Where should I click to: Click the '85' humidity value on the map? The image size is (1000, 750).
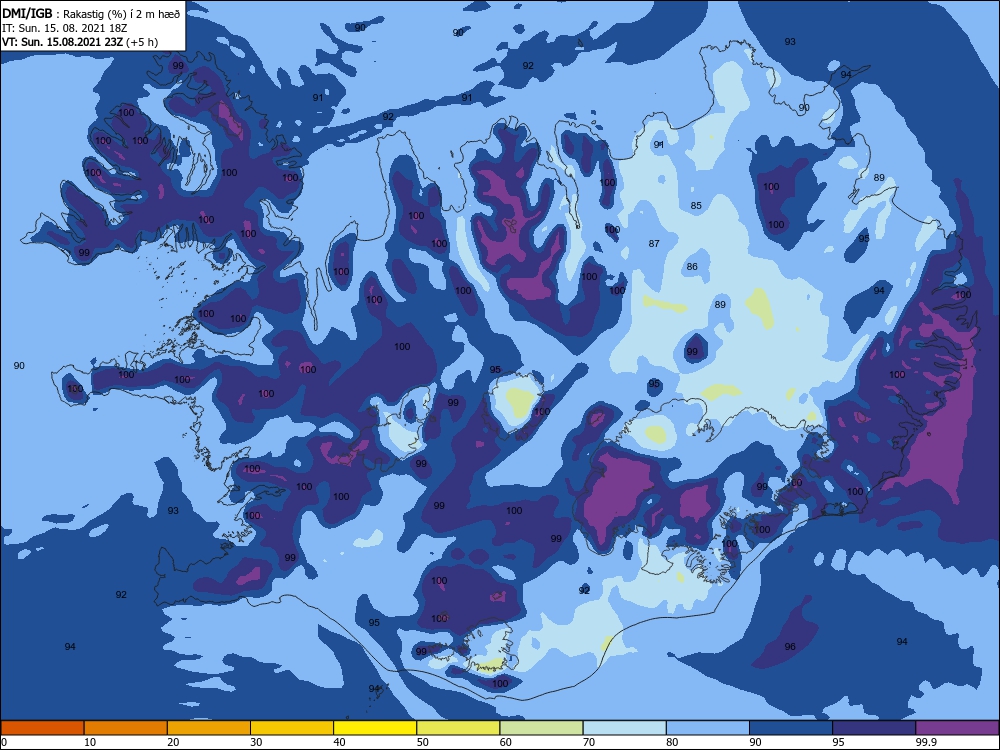pos(696,205)
